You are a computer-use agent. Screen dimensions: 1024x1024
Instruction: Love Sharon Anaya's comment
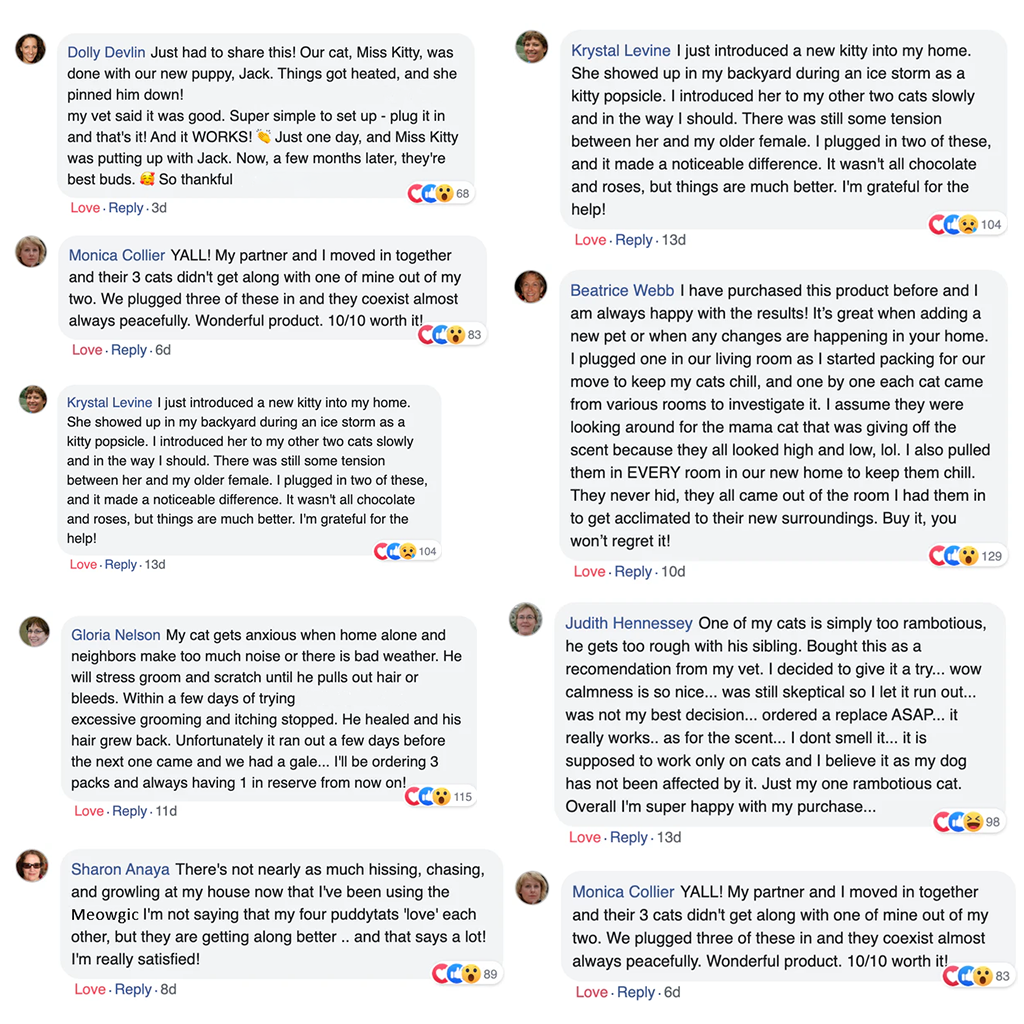click(90, 989)
